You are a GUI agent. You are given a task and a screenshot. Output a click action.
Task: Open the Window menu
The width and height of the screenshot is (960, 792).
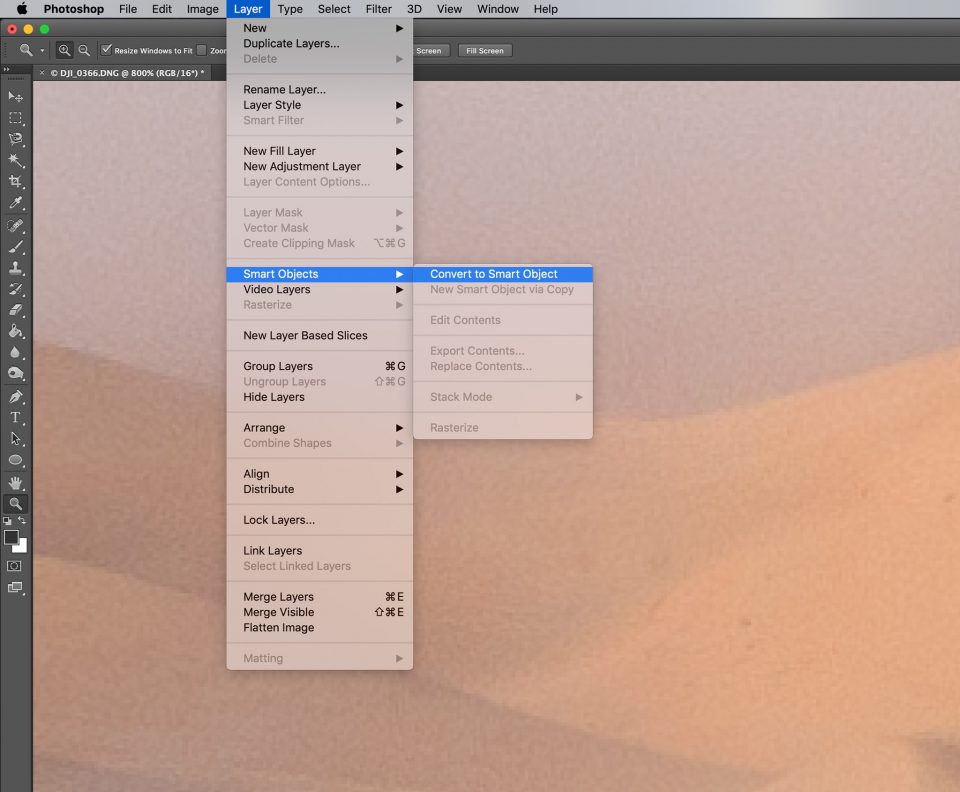(x=498, y=9)
